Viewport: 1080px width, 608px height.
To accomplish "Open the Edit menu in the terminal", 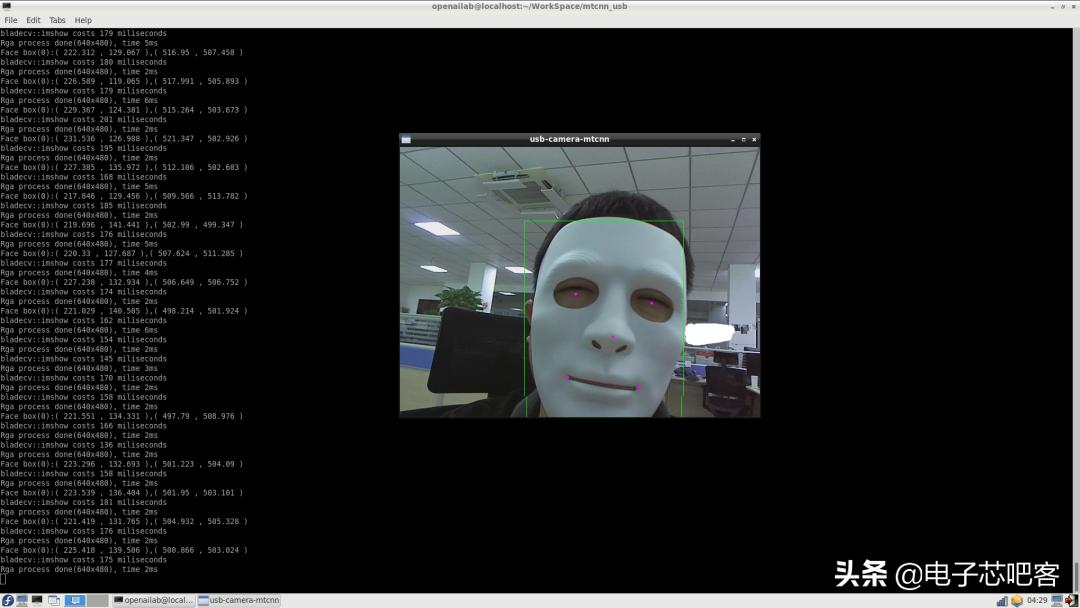I will (33, 20).
